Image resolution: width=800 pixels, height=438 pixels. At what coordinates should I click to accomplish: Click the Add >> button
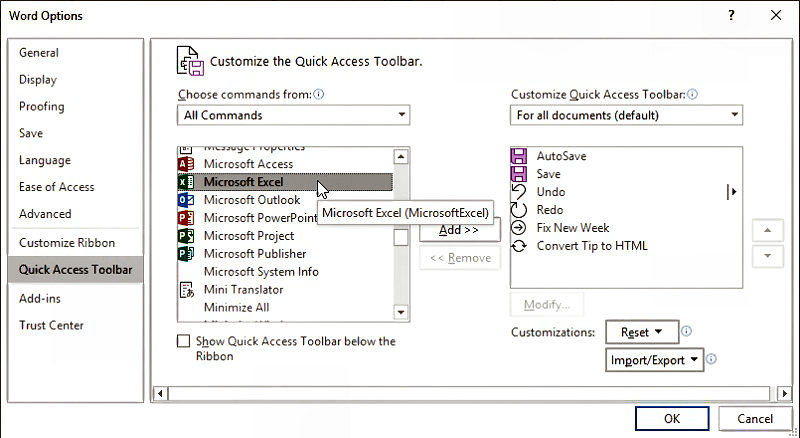point(459,231)
